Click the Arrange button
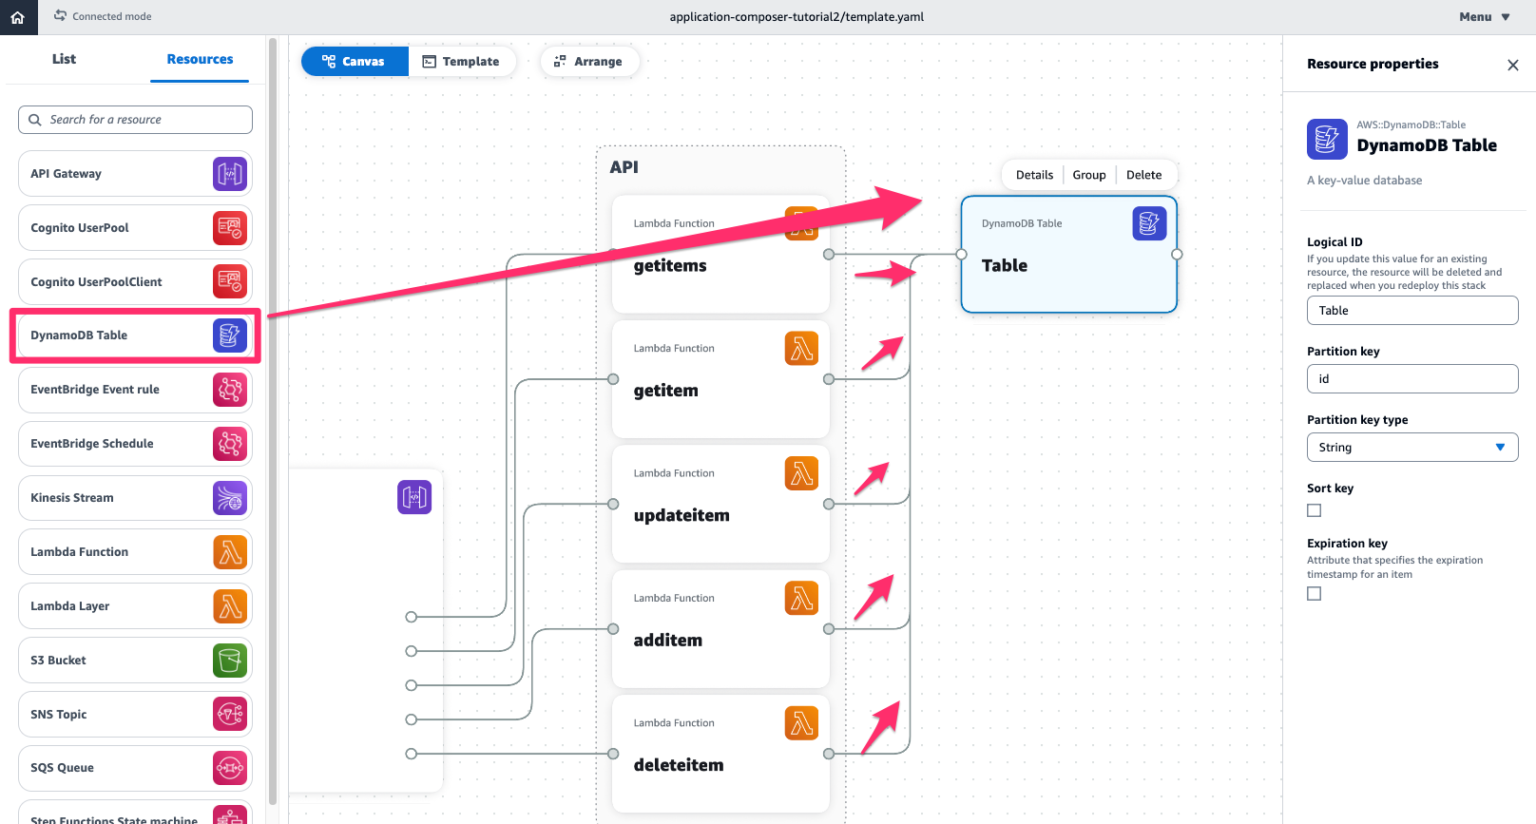Image resolution: width=1536 pixels, height=824 pixels. pyautogui.click(x=589, y=62)
